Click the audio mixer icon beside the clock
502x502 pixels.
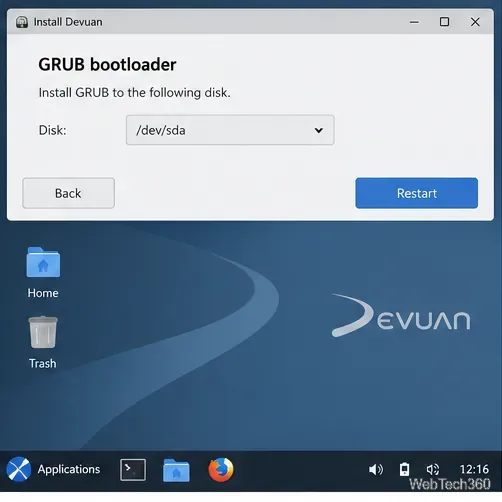pyautogui.click(x=433, y=470)
